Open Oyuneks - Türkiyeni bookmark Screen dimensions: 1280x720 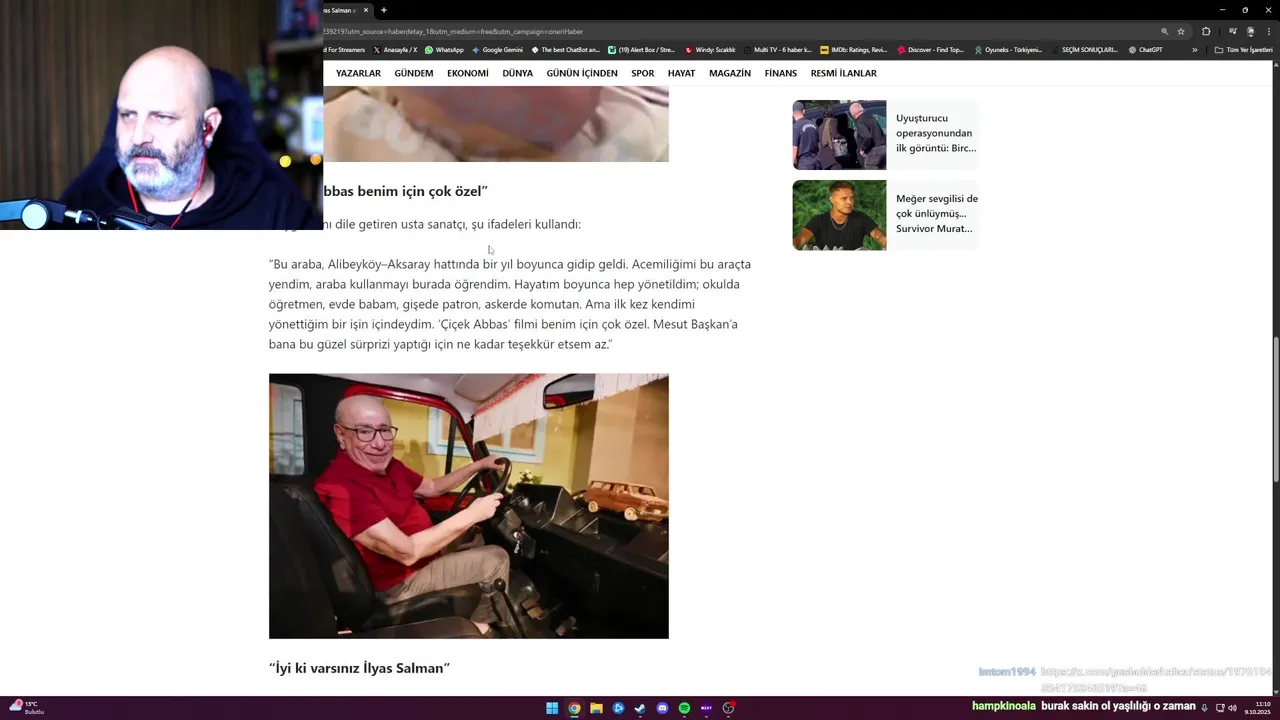tap(1008, 50)
